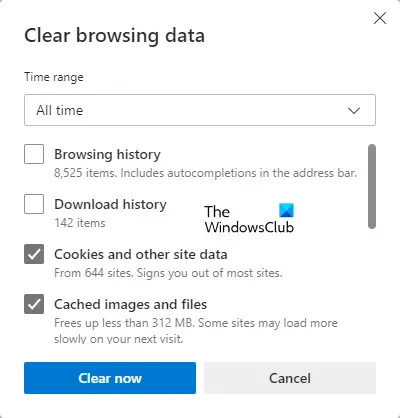Image resolution: width=400 pixels, height=418 pixels.
Task: Open the All time range dropdown
Action: [x=200, y=110]
